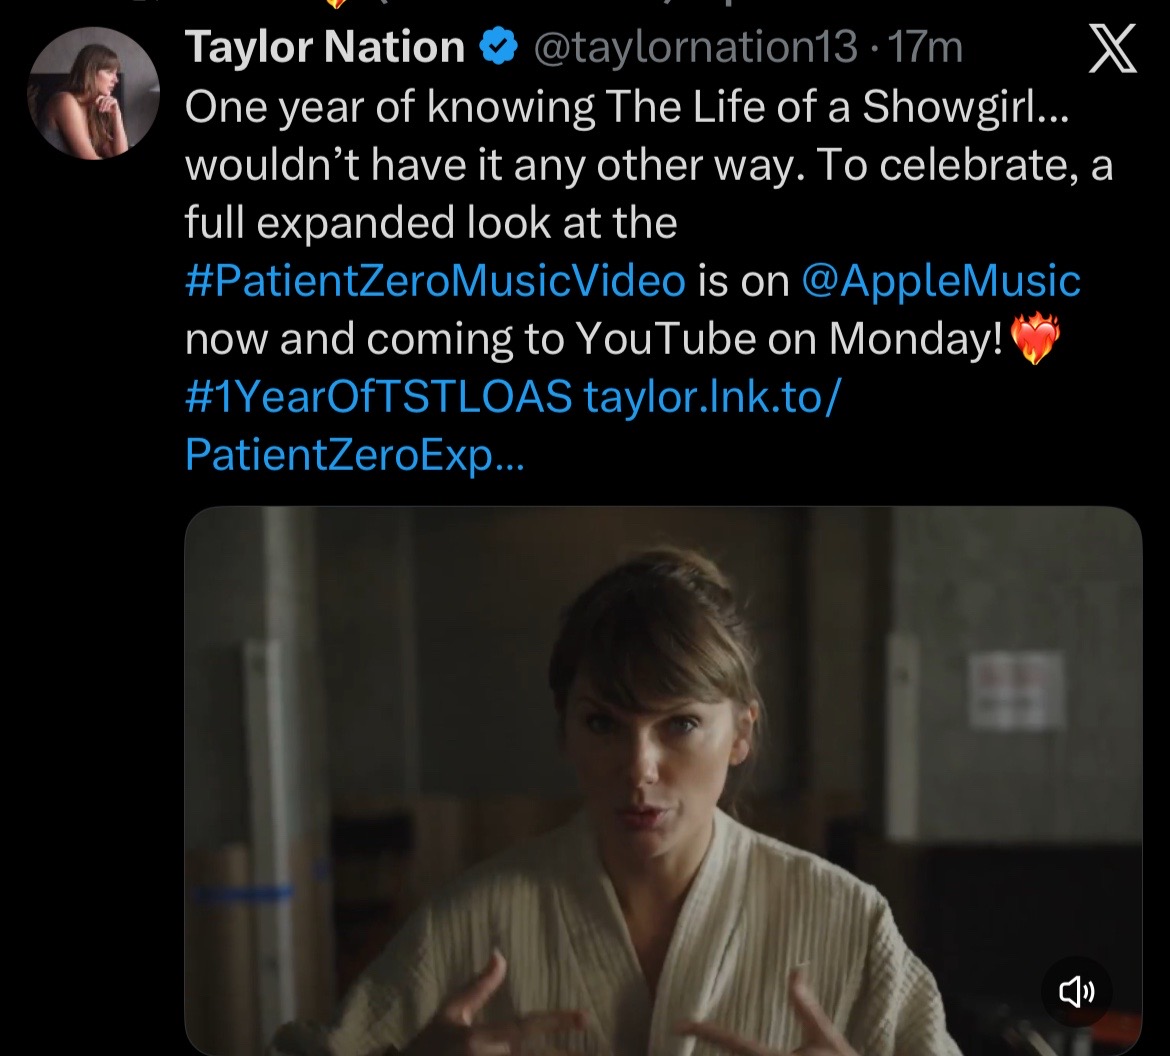Play the embedded video preview

tap(663, 781)
